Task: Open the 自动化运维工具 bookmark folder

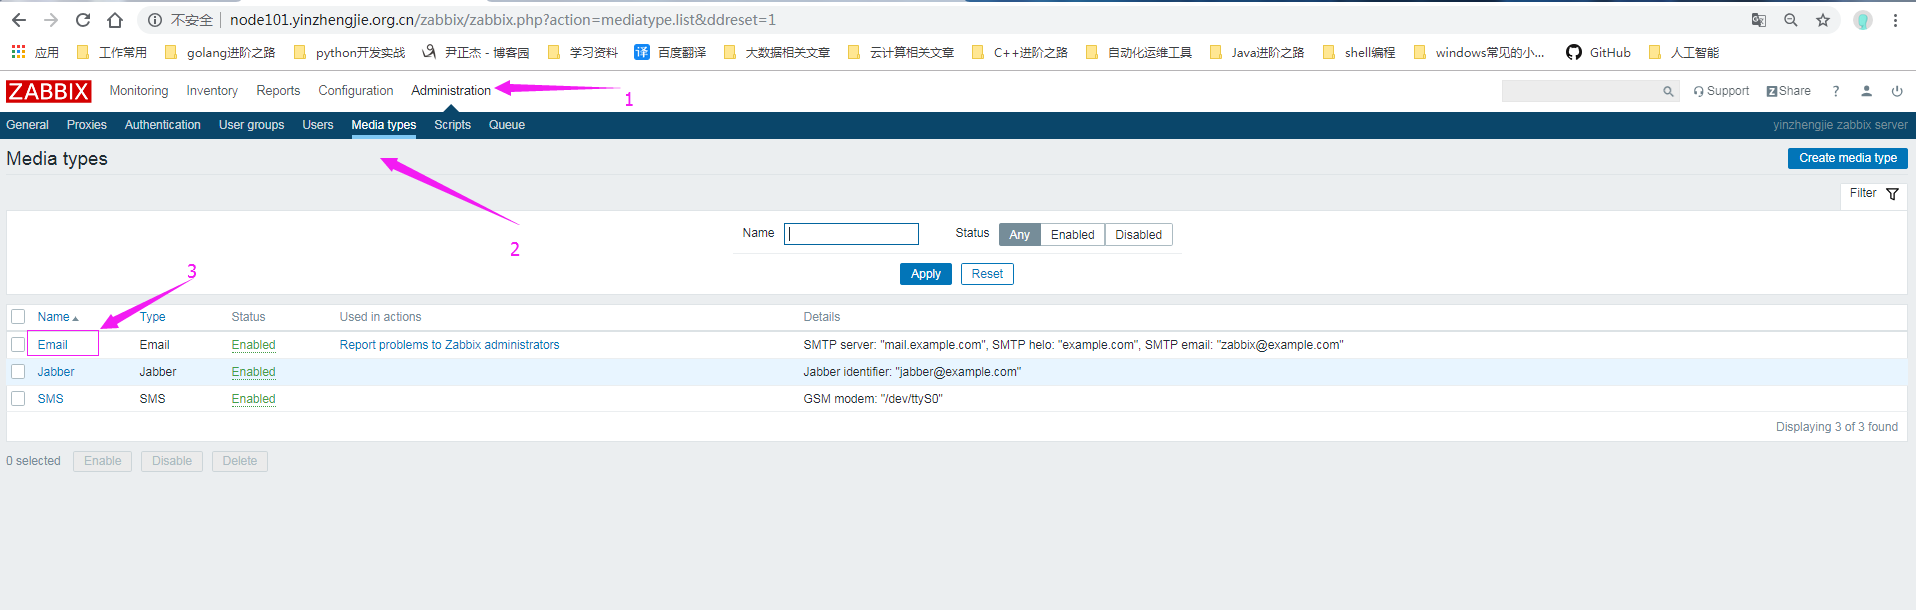Action: pyautogui.click(x=1139, y=52)
